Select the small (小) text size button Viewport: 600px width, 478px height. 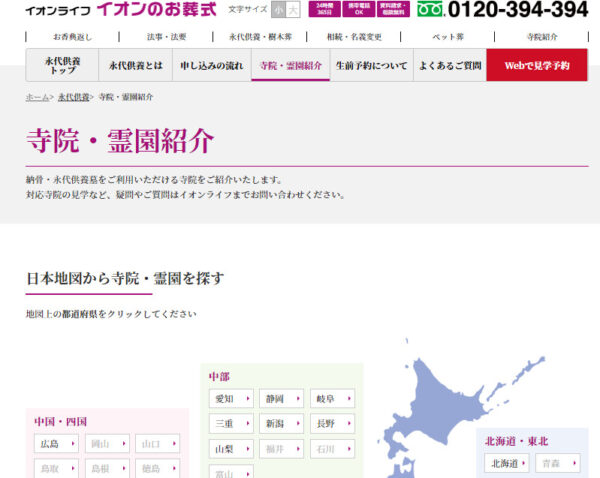pyautogui.click(x=278, y=10)
